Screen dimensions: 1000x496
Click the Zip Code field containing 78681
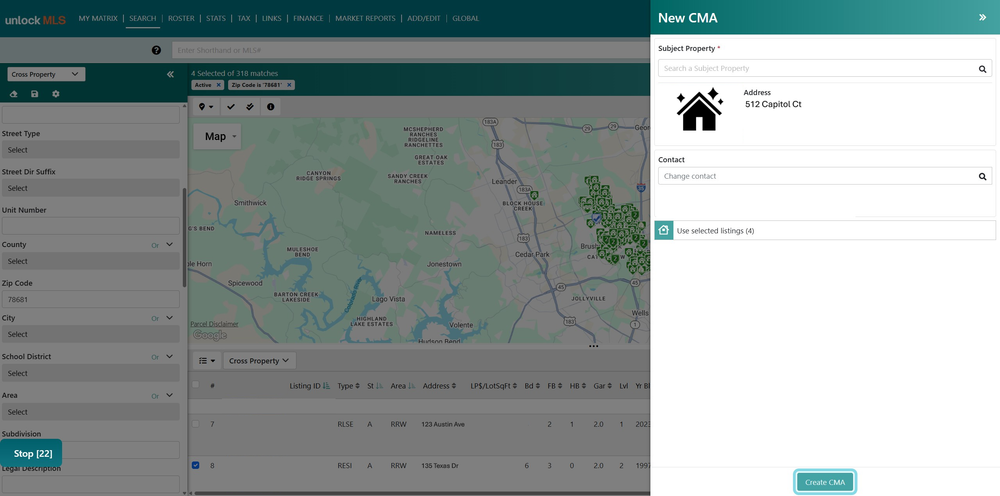90,299
